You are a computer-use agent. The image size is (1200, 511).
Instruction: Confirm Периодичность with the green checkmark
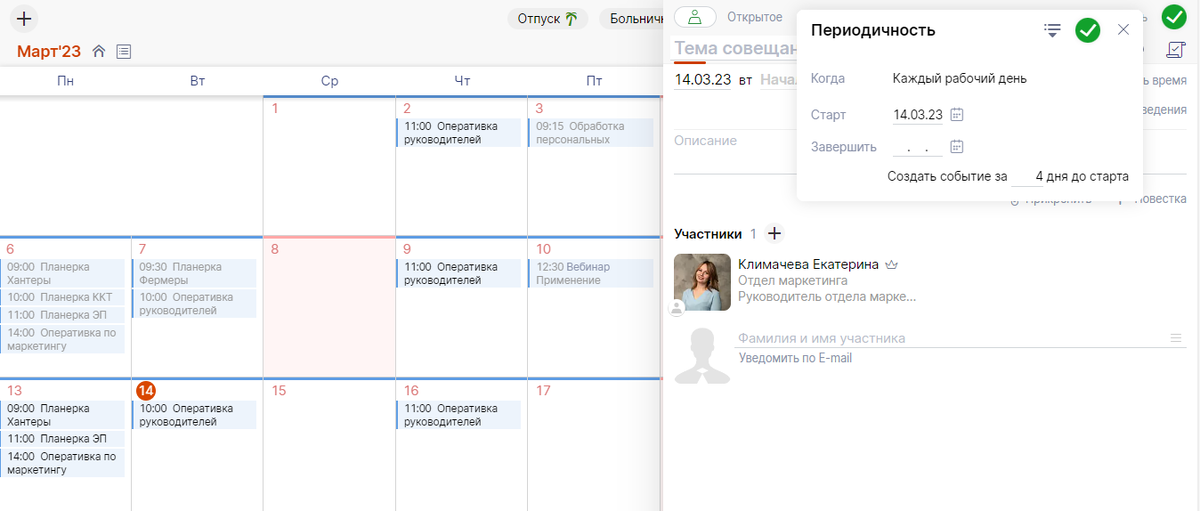1088,30
